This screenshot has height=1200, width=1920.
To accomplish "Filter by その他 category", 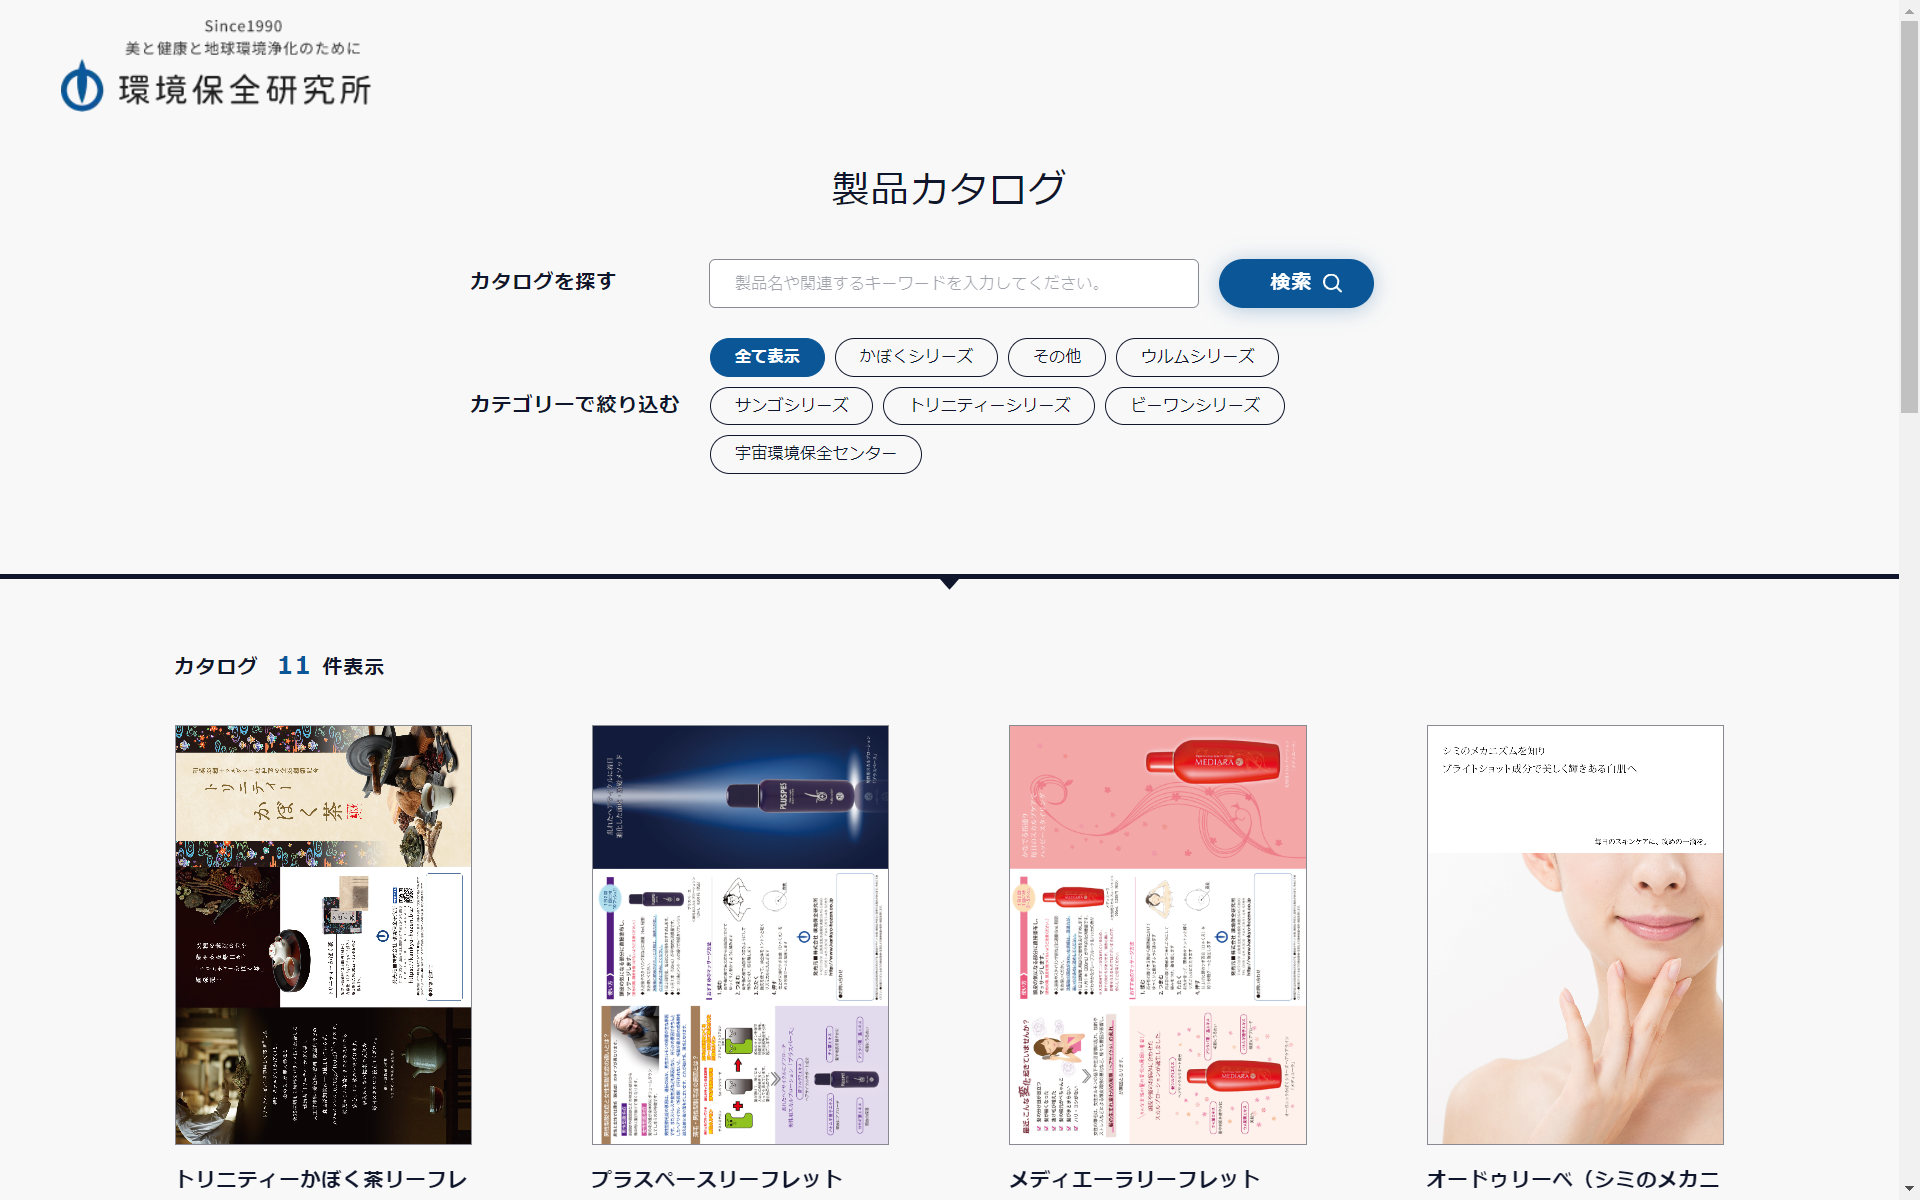I will 1056,357.
